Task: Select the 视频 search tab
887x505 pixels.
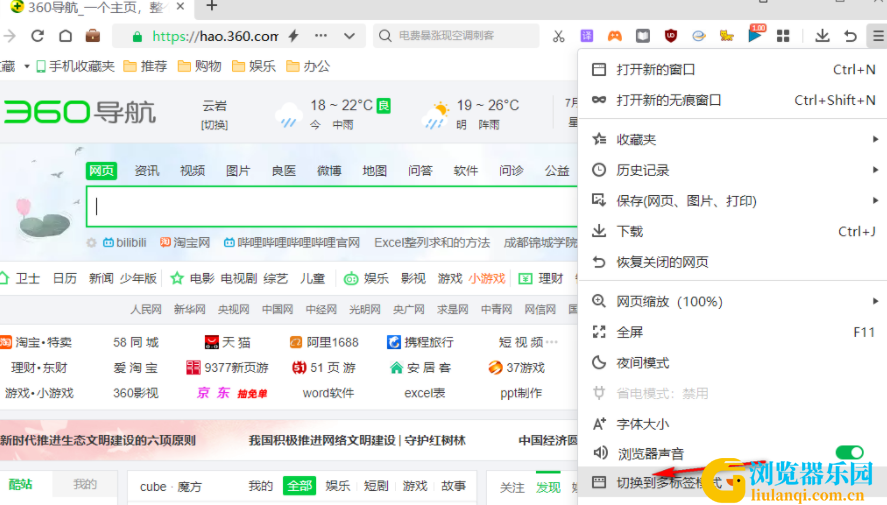Action: [192, 171]
